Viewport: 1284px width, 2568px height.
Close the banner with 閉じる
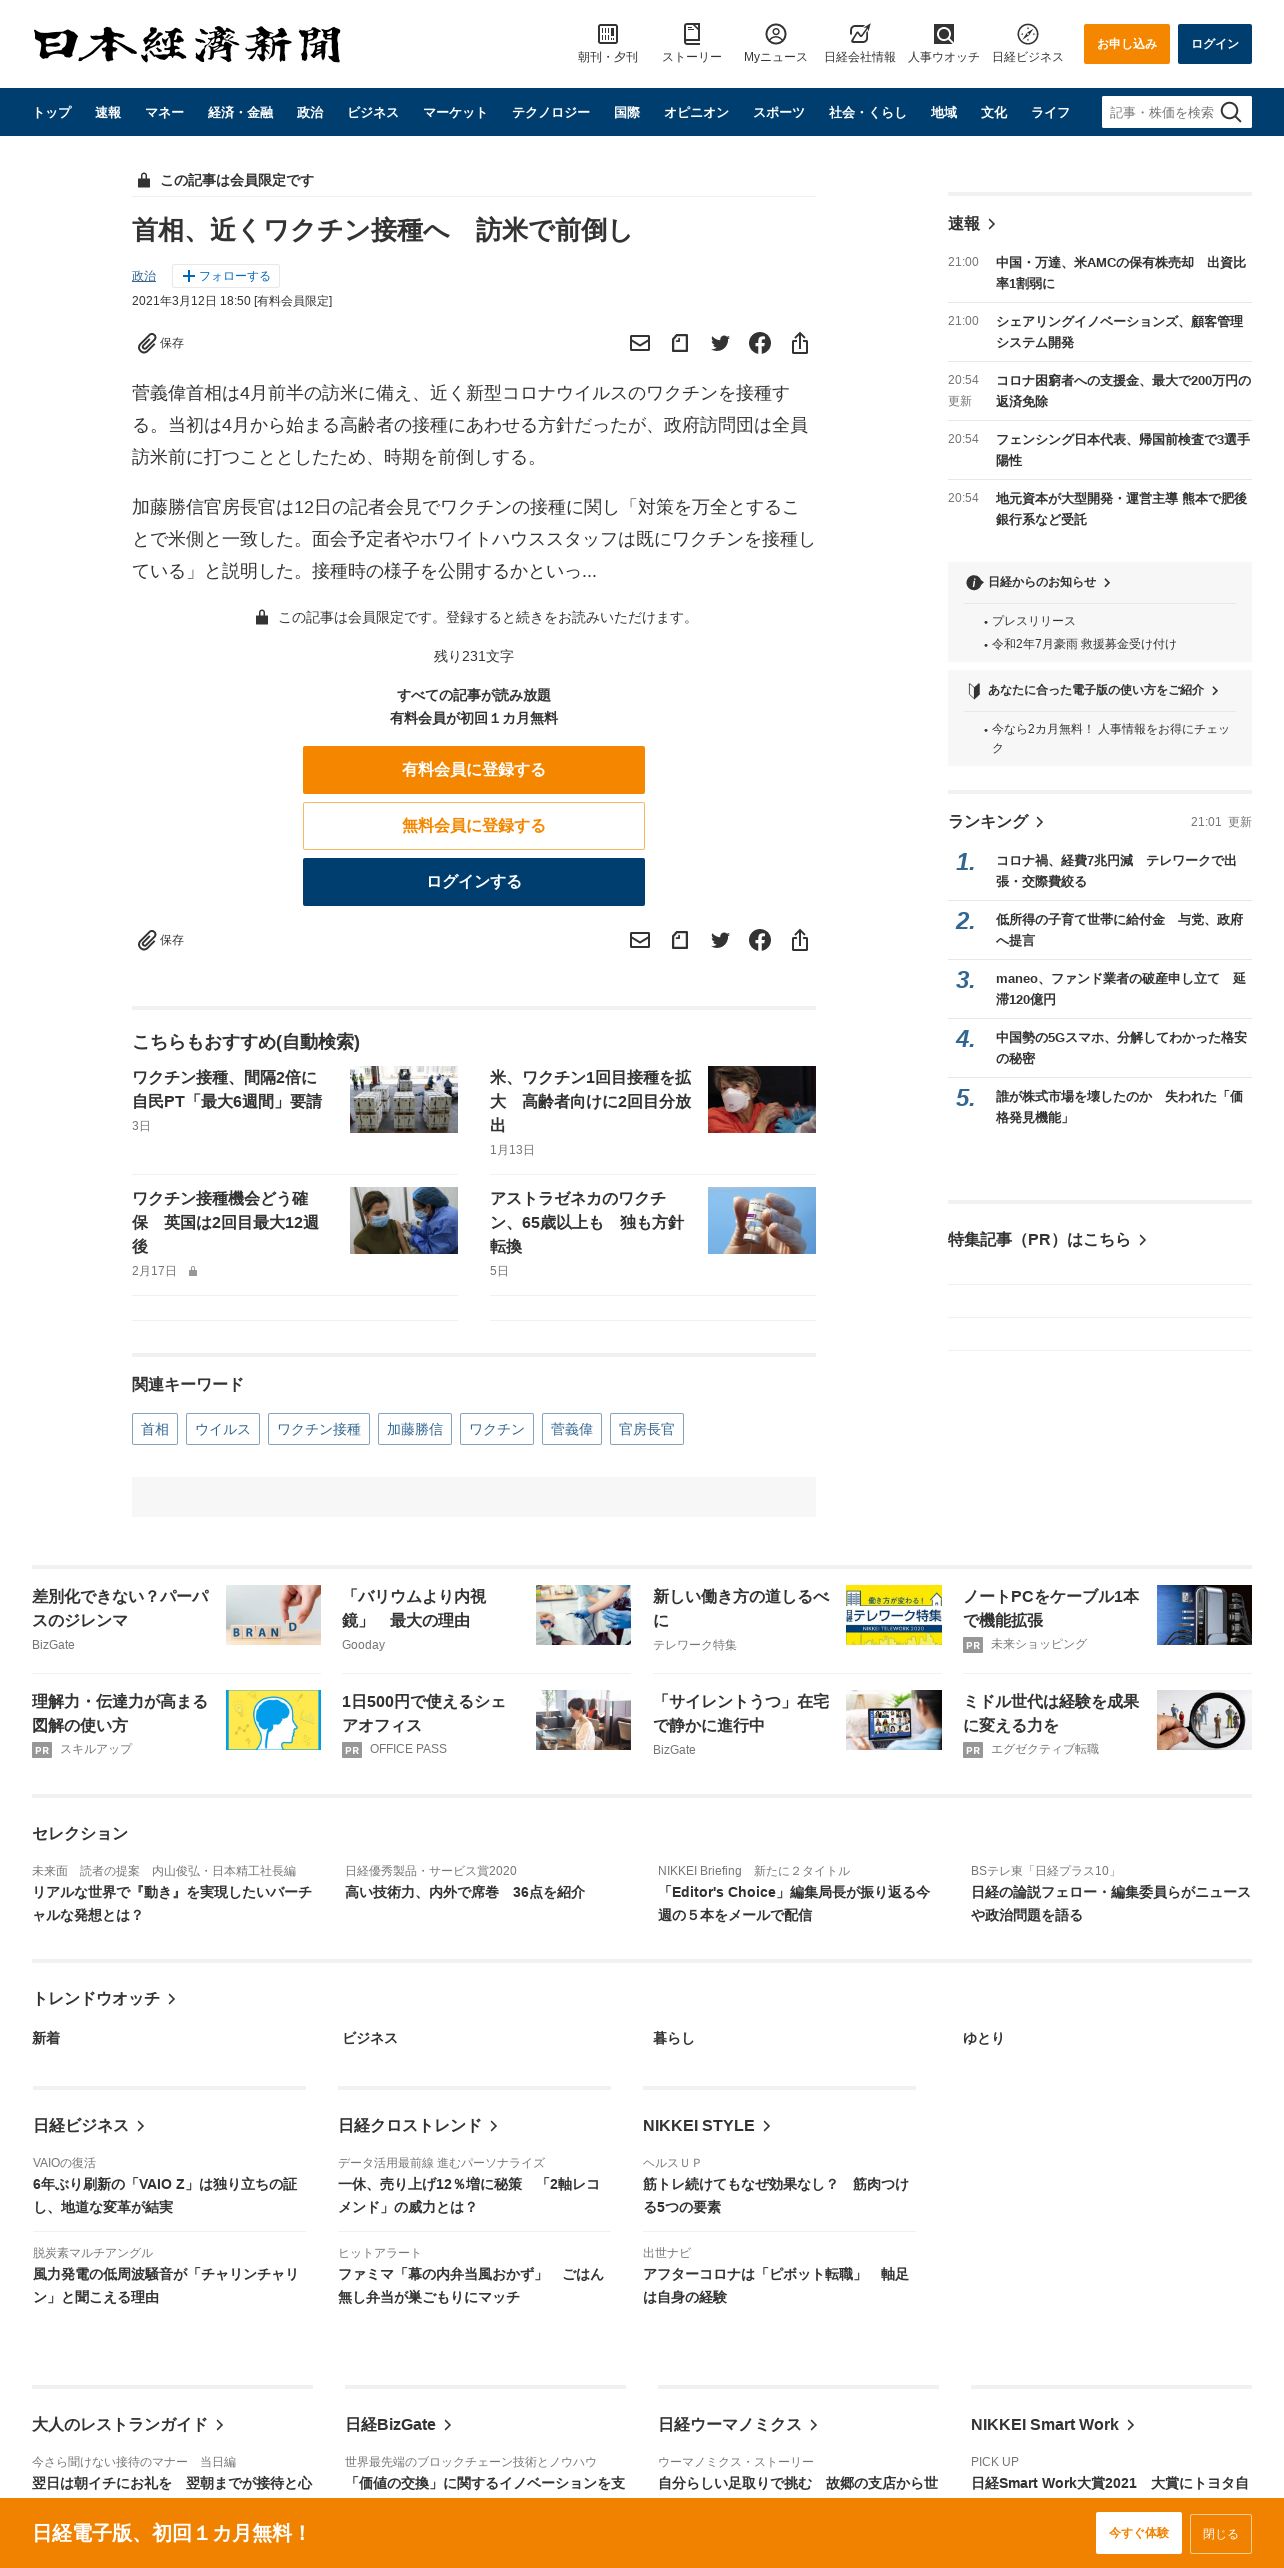[1220, 2533]
